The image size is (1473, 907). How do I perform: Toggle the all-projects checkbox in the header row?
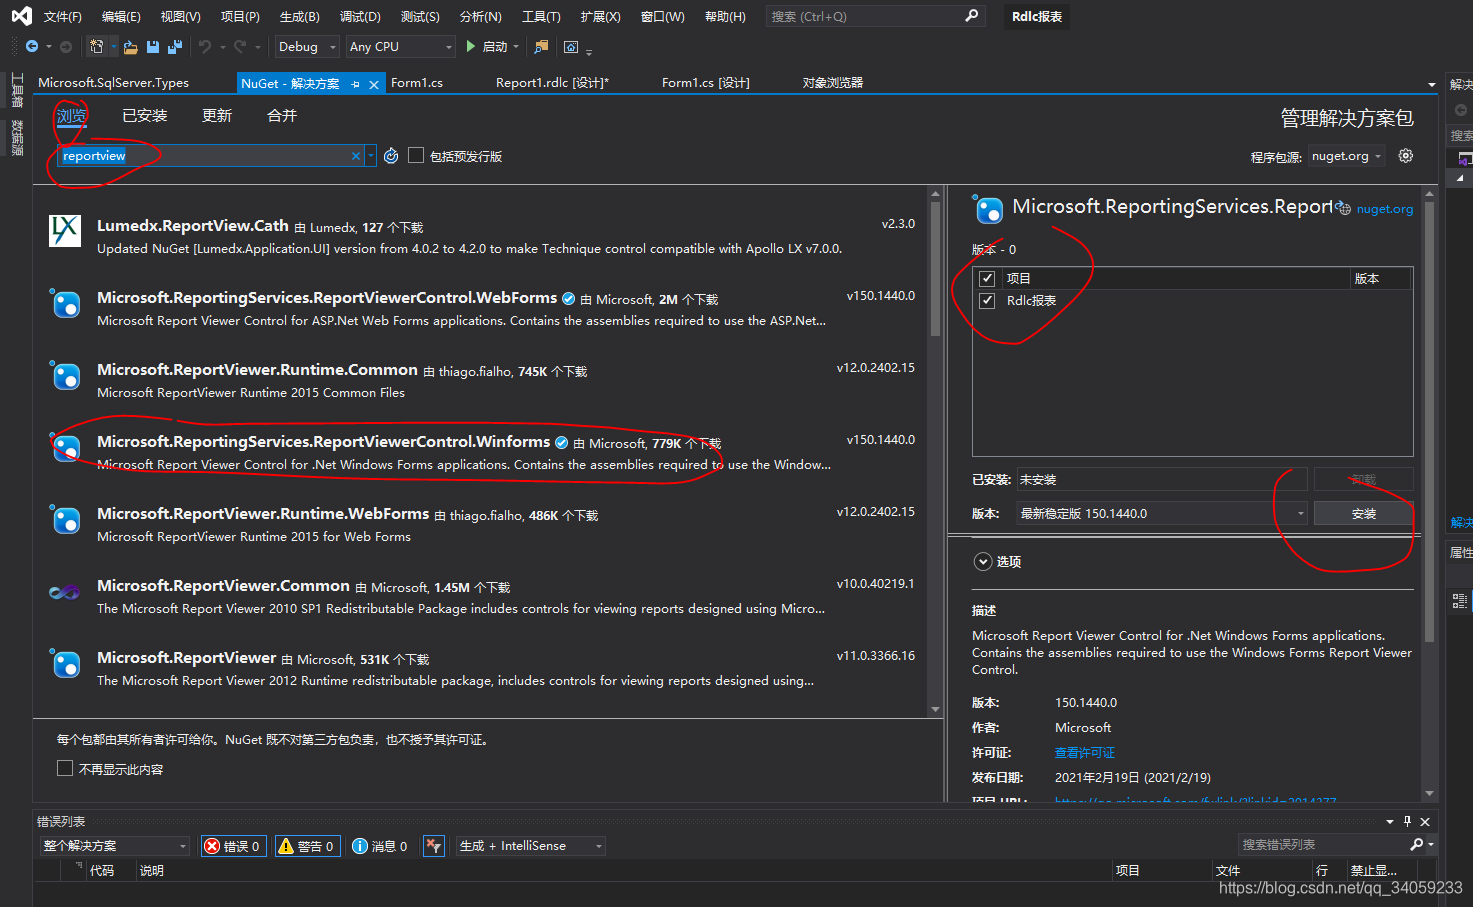point(987,278)
